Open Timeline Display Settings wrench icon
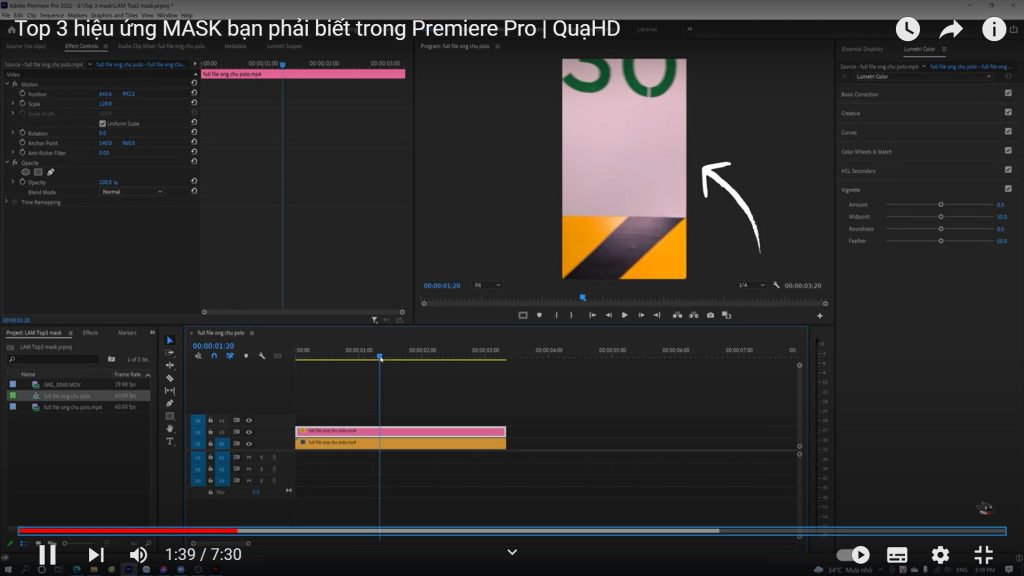The width and height of the screenshot is (1024, 576). click(262, 357)
